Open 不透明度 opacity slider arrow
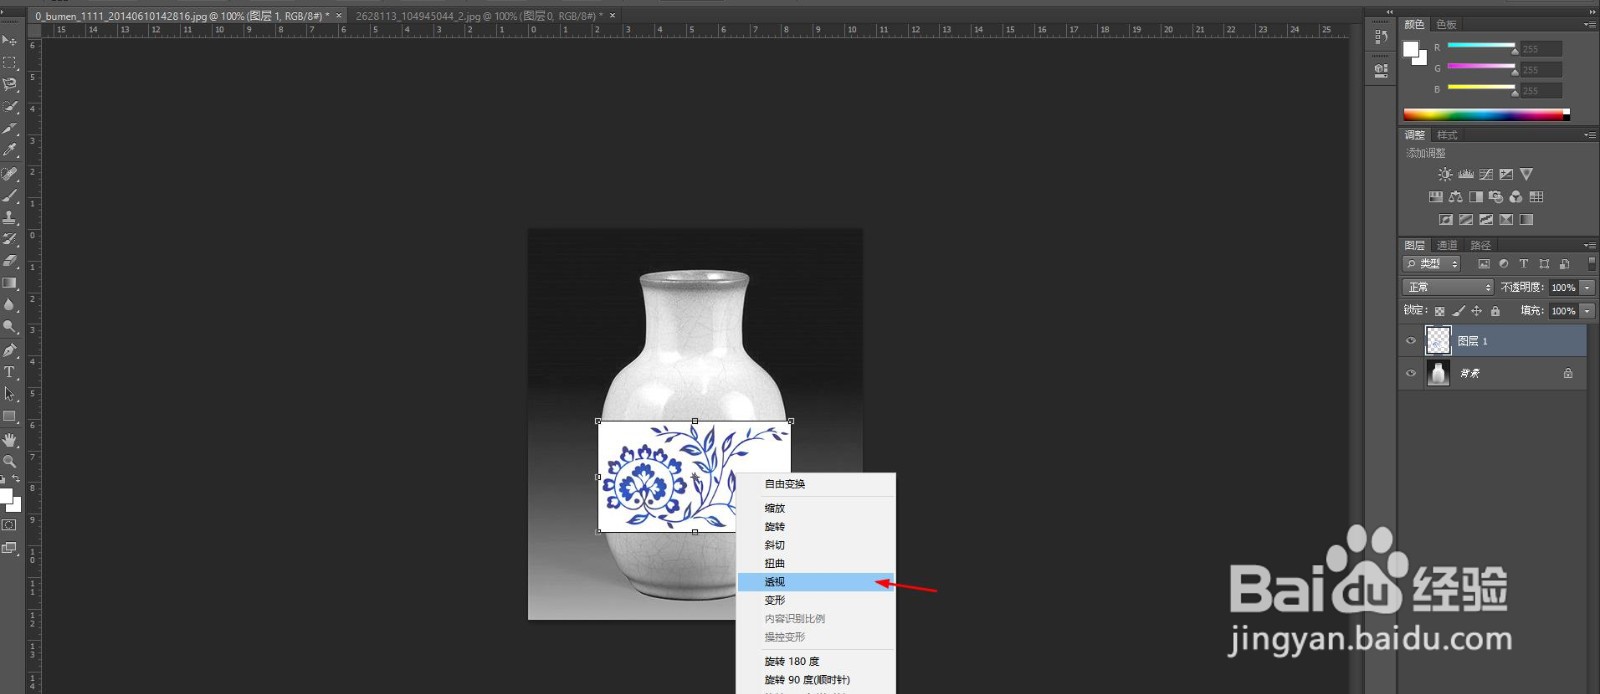Viewport: 1600px width, 694px height. [1587, 287]
